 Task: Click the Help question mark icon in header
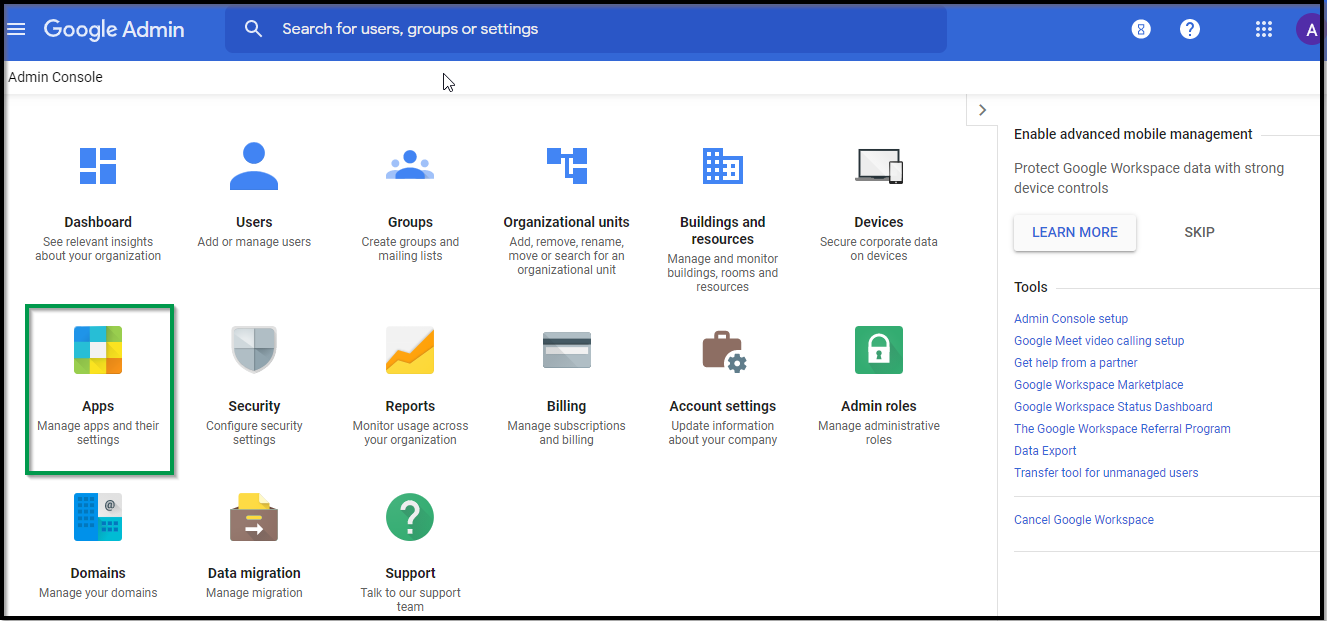pos(1190,29)
